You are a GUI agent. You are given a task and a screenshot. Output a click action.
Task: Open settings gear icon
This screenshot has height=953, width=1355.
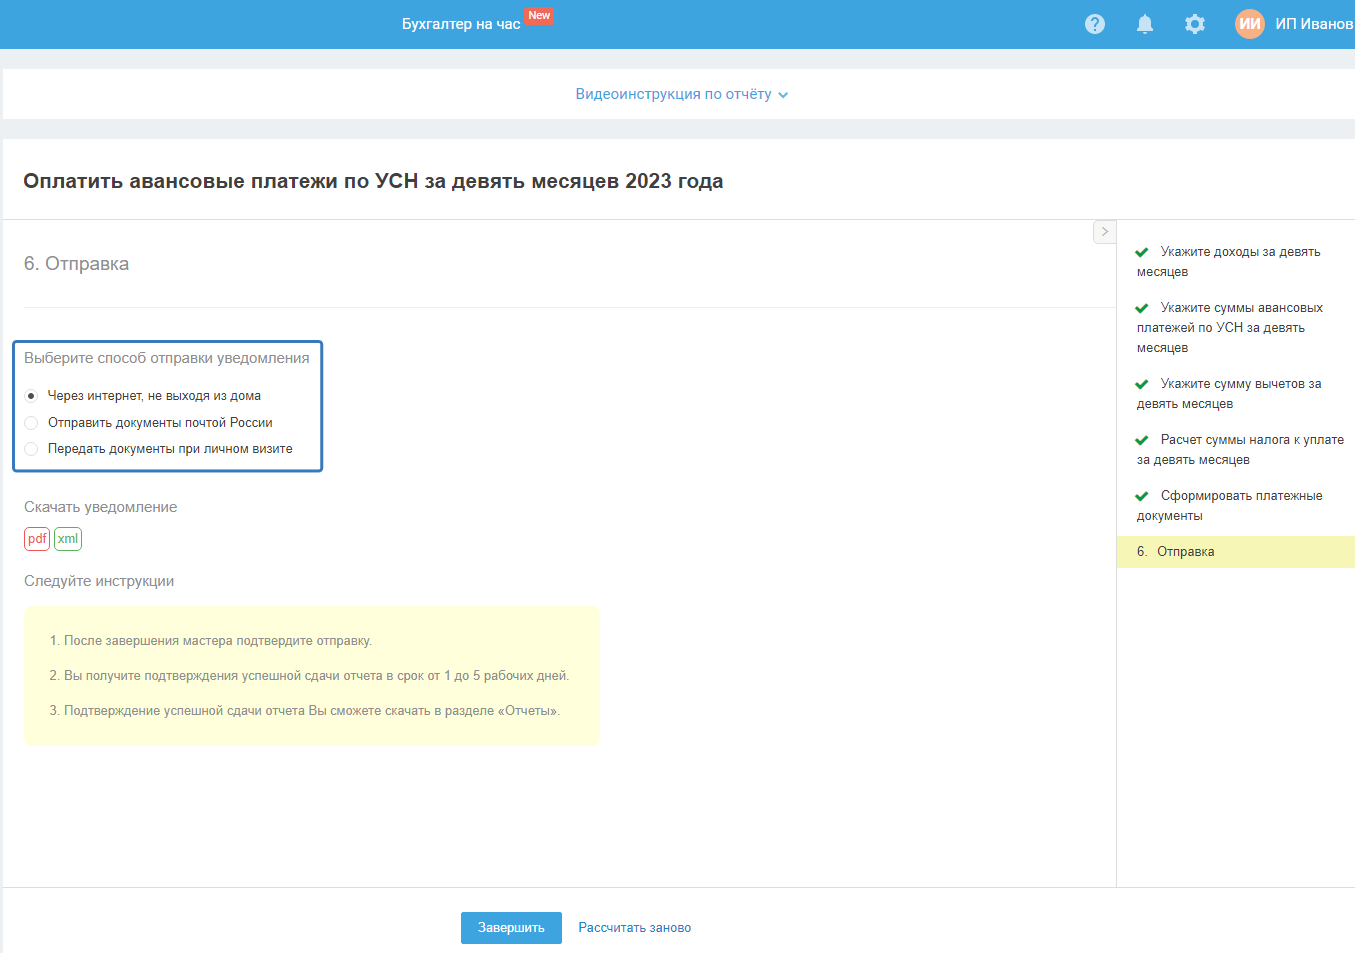click(1195, 24)
